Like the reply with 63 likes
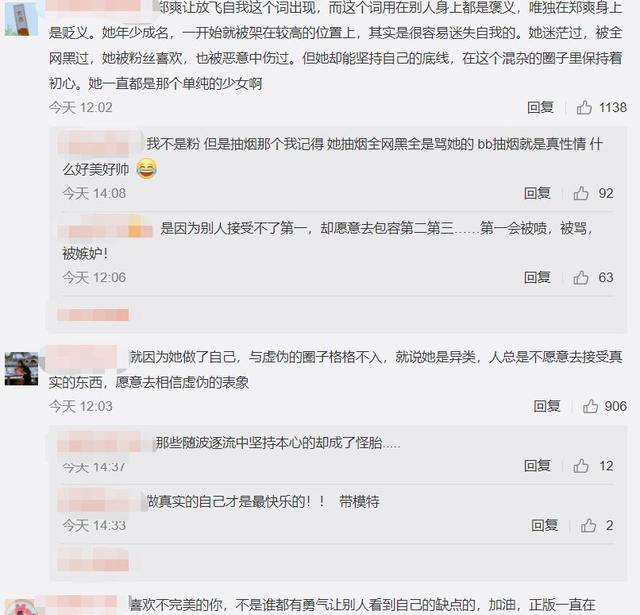Image resolution: width=640 pixels, height=615 pixels. [x=580, y=278]
